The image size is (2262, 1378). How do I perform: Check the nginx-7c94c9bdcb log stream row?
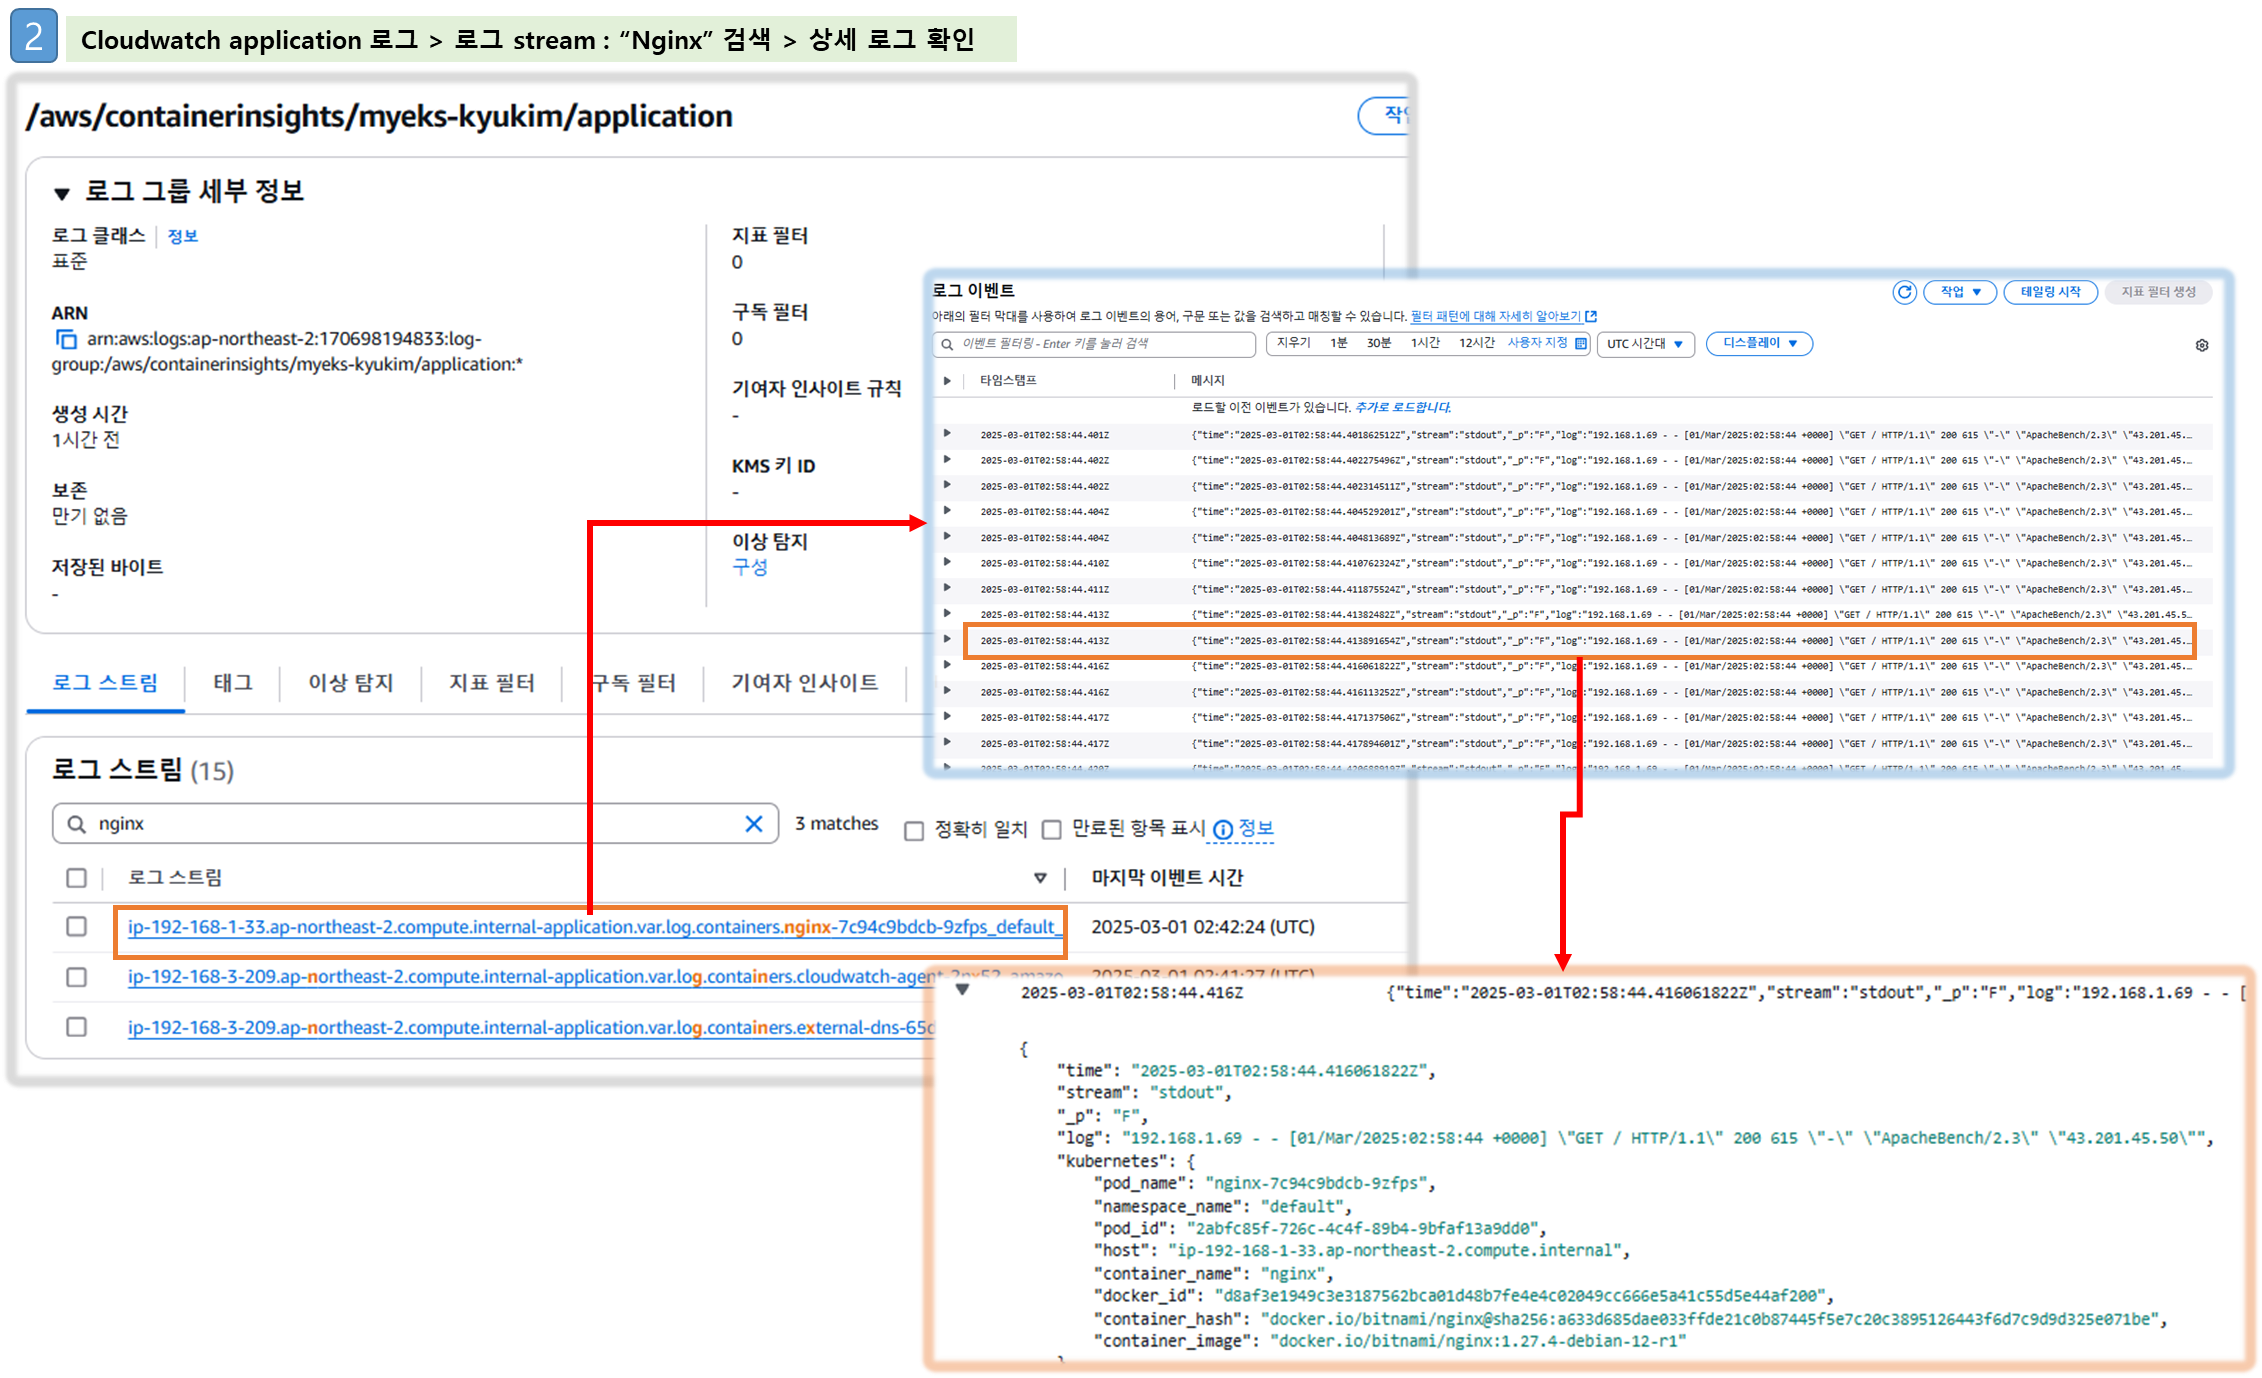(x=76, y=927)
